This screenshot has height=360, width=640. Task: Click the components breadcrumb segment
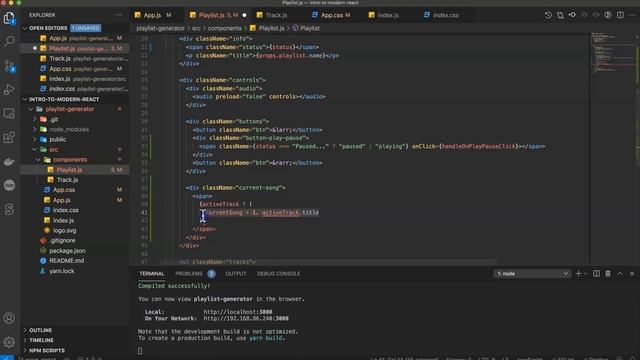click(224, 28)
